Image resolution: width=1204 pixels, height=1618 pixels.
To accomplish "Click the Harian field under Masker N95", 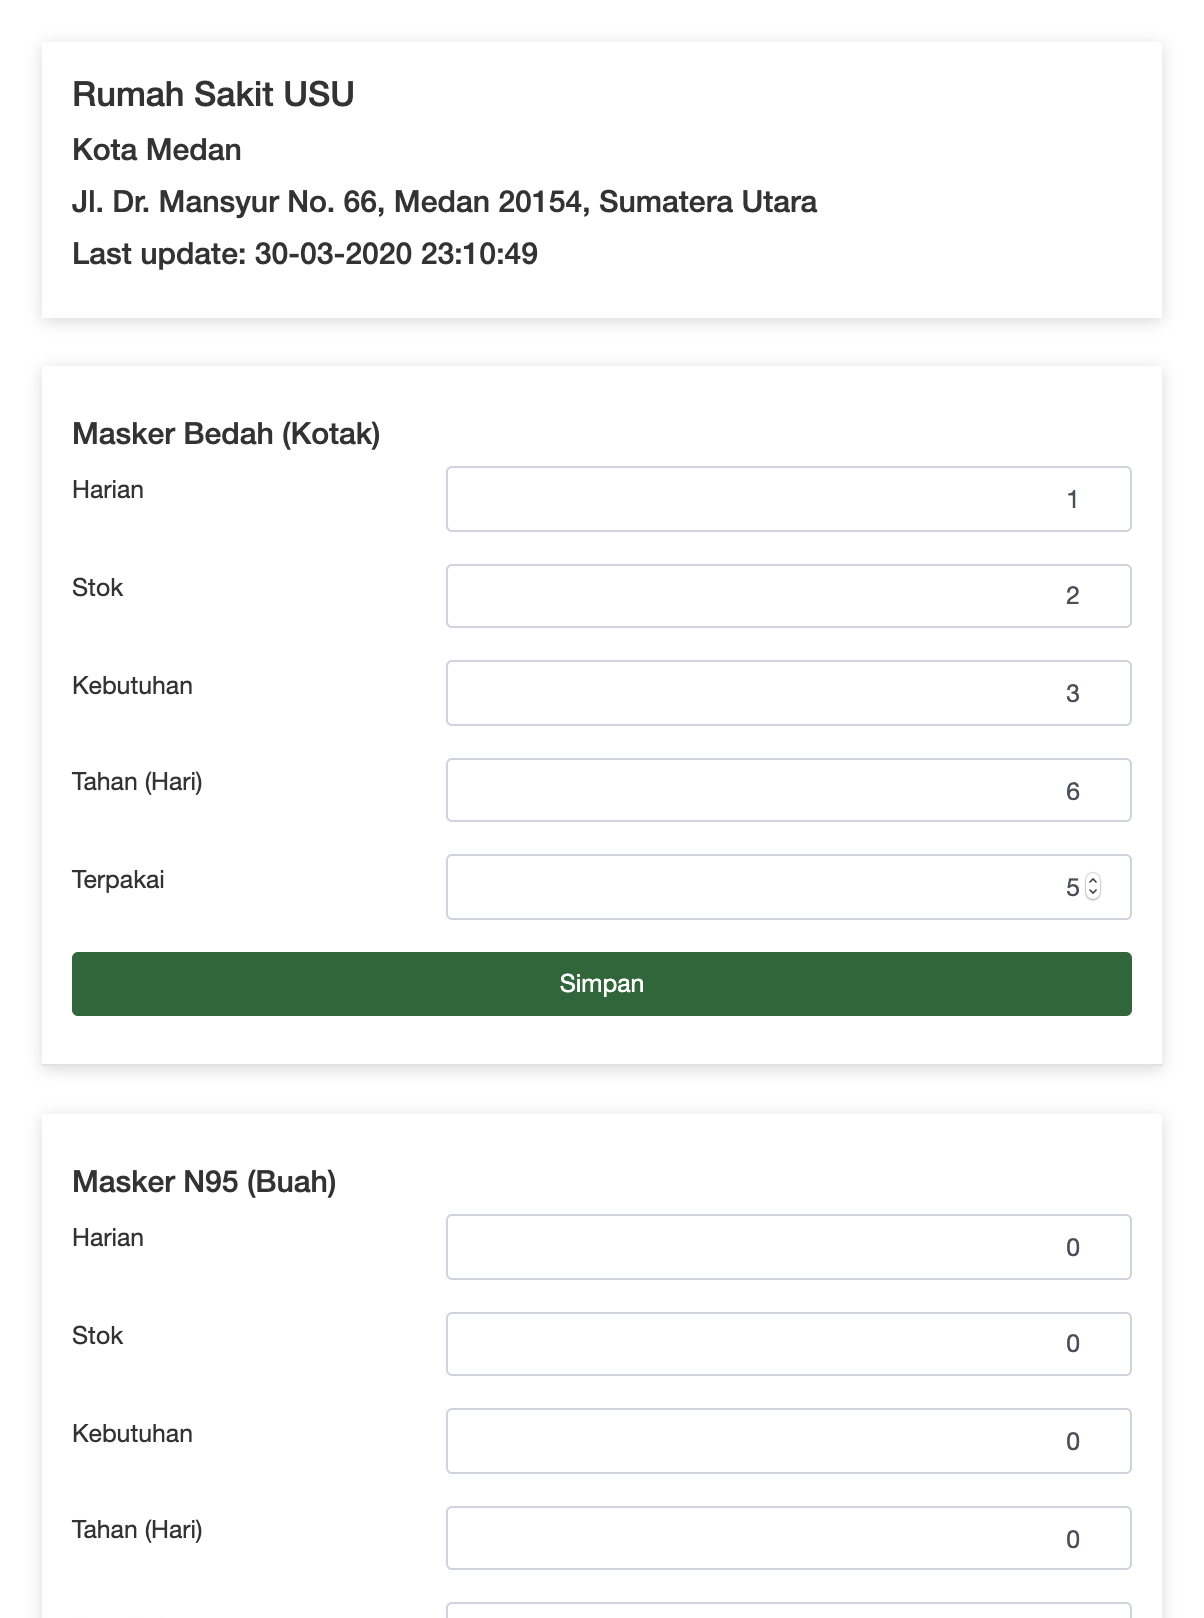I will [x=788, y=1247].
